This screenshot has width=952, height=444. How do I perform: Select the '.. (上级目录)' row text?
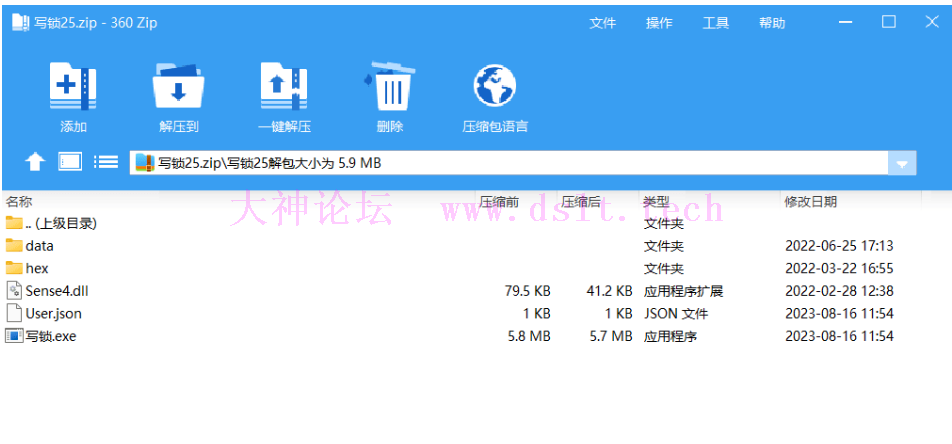pyautogui.click(x=61, y=224)
